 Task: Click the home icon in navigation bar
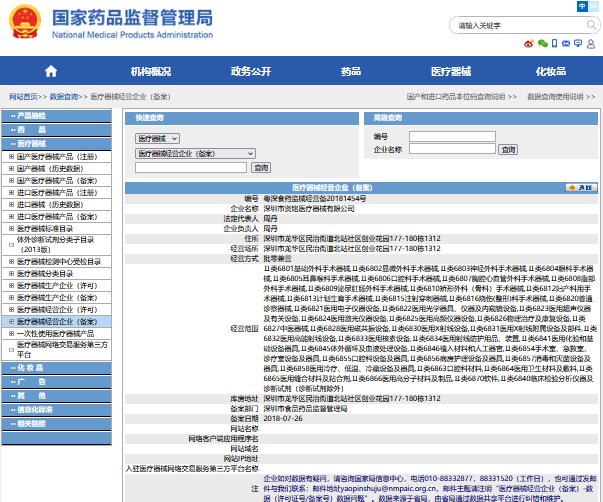click(51, 71)
